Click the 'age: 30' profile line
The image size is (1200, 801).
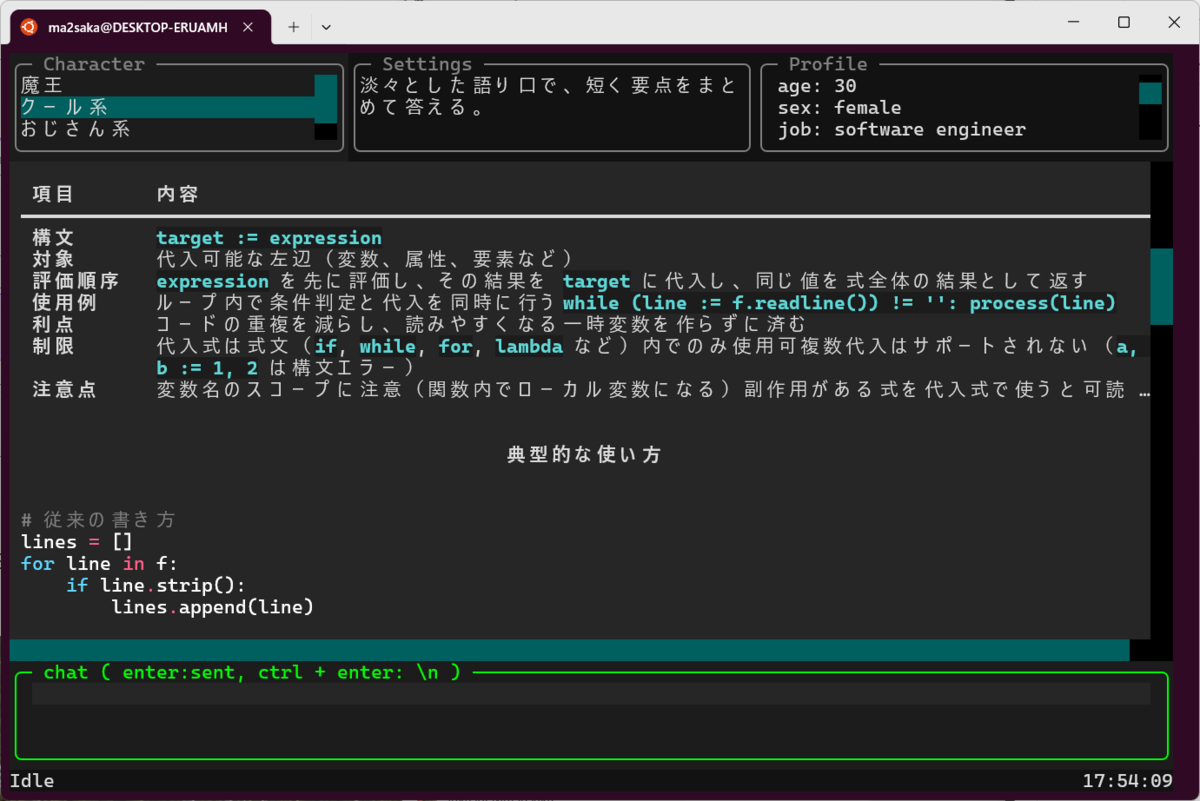point(817,86)
